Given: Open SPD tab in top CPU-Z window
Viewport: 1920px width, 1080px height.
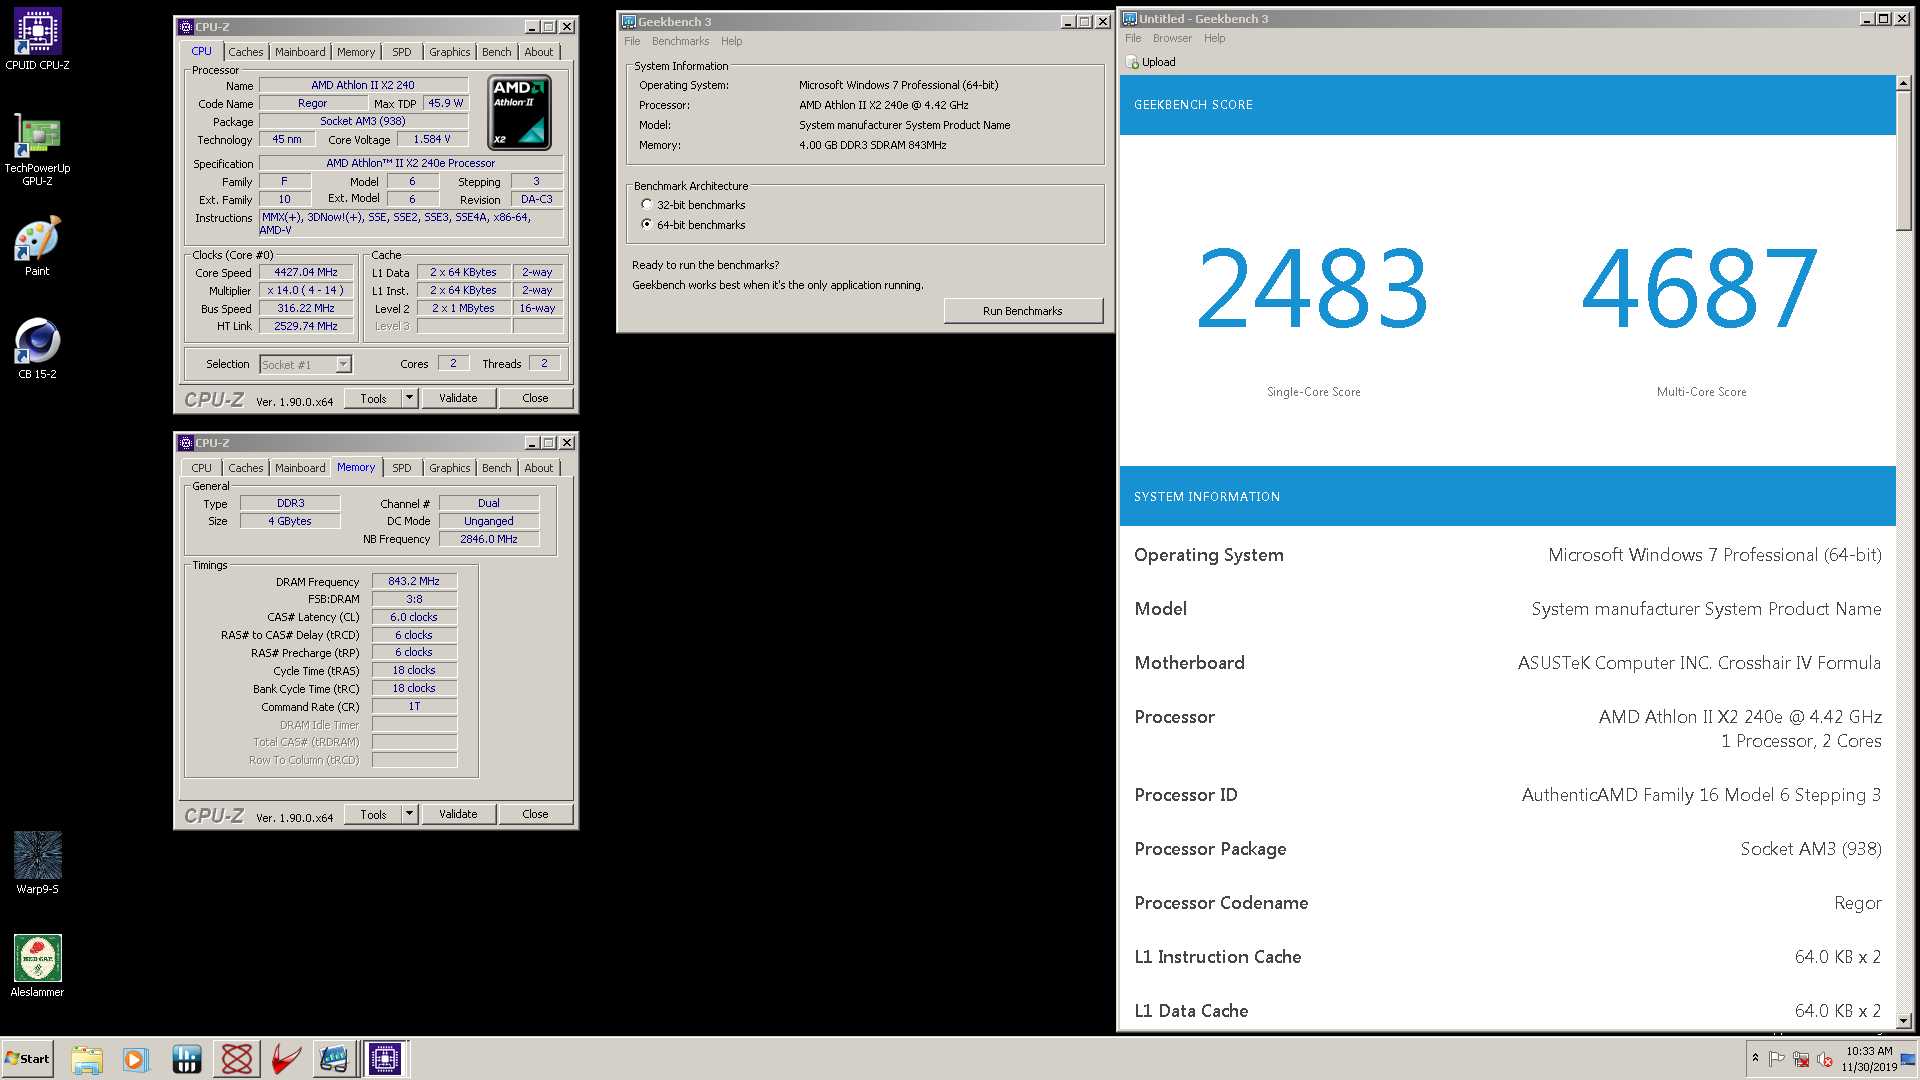Looking at the screenshot, I should pos(401,52).
